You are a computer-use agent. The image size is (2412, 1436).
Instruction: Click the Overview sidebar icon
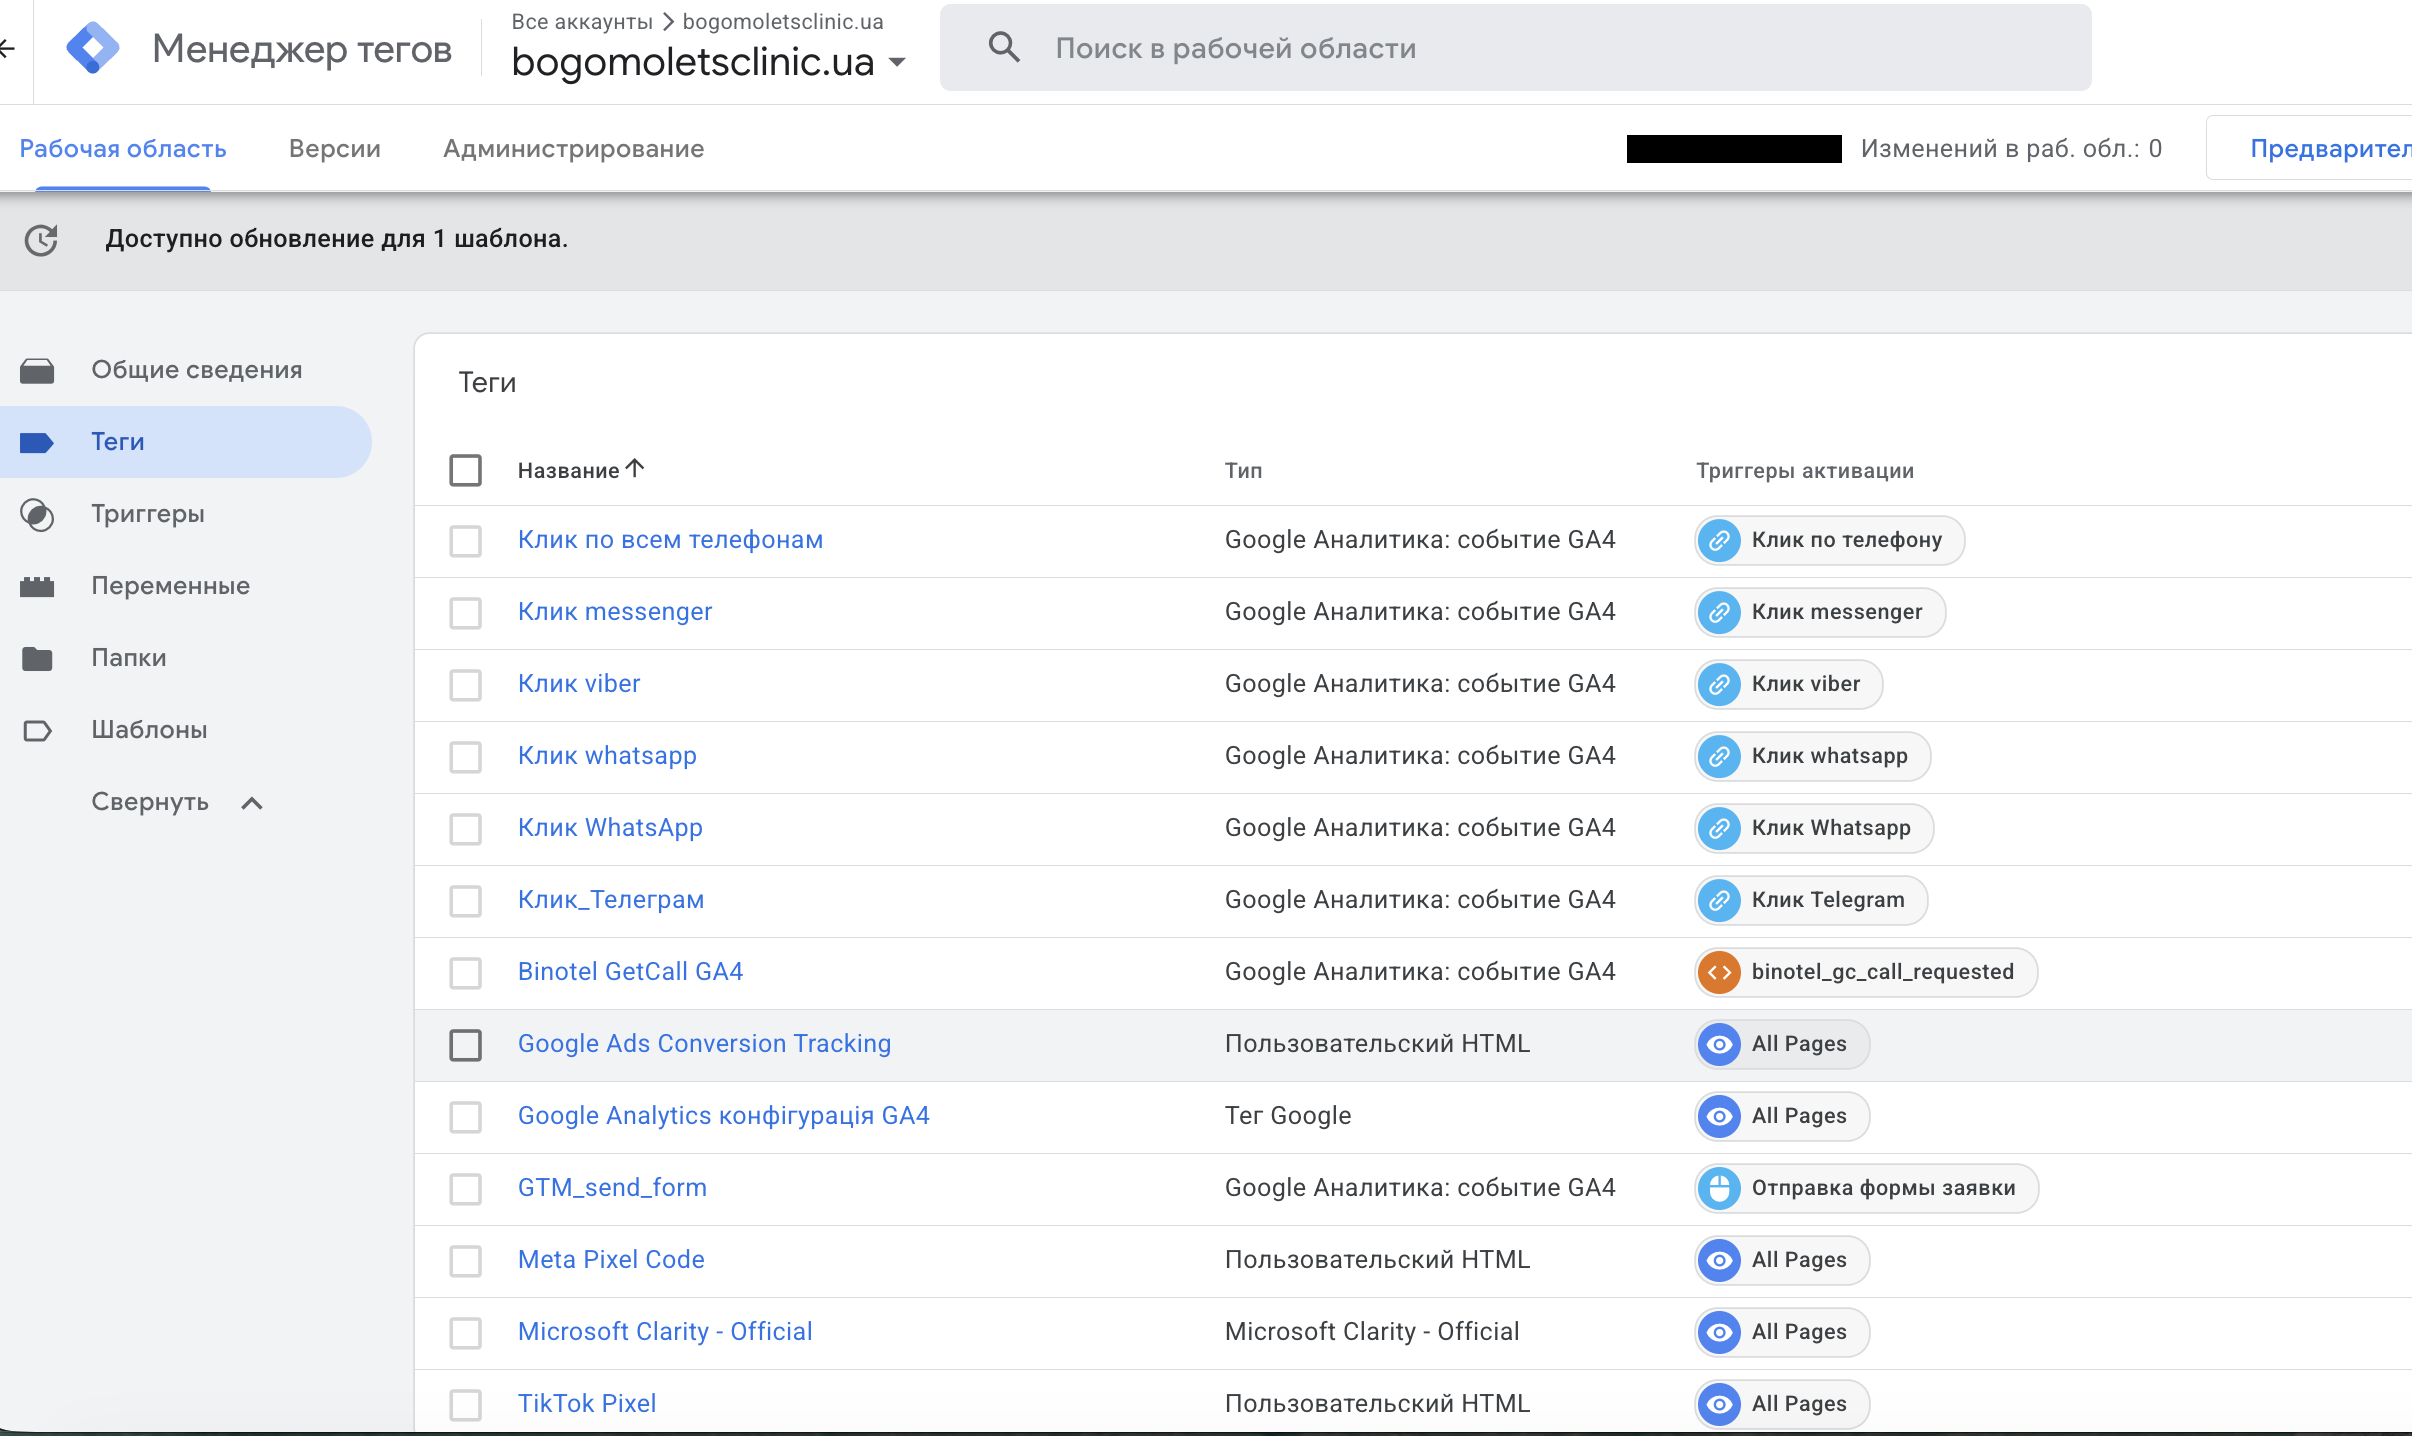tap(37, 370)
